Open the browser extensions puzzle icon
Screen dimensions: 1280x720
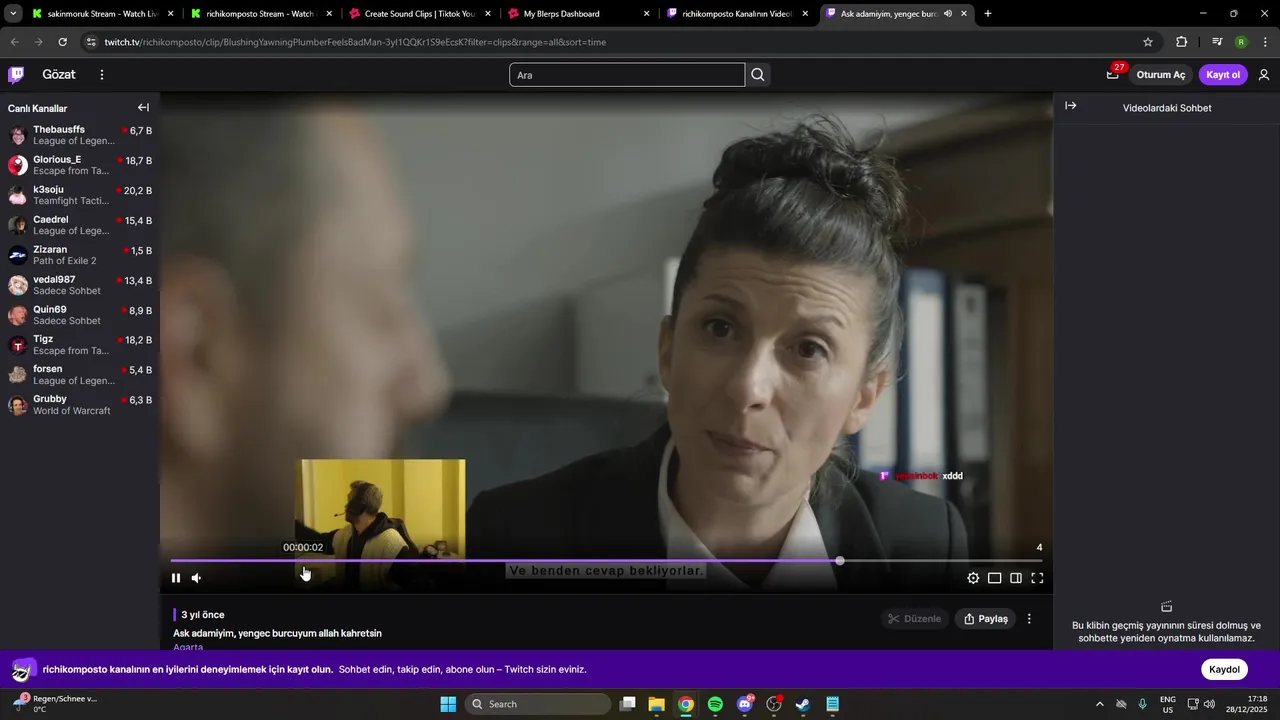click(1181, 42)
